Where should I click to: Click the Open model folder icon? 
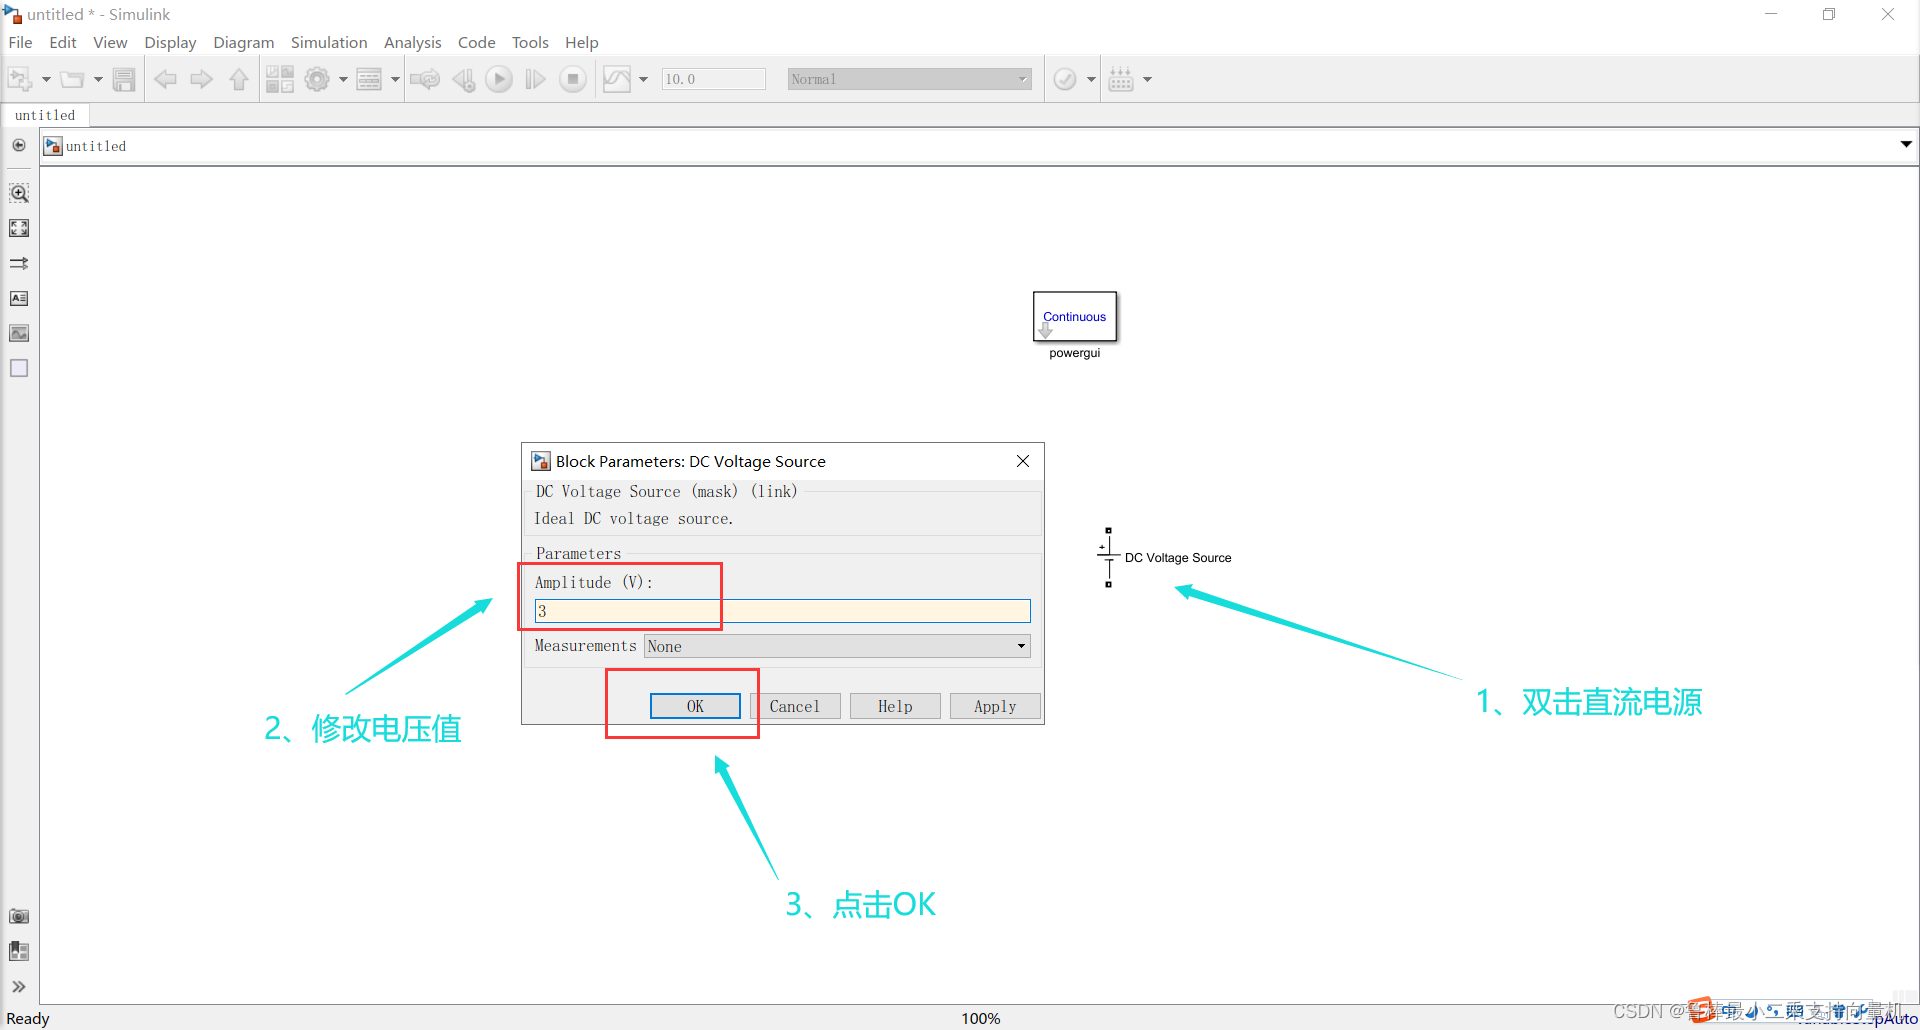(72, 79)
